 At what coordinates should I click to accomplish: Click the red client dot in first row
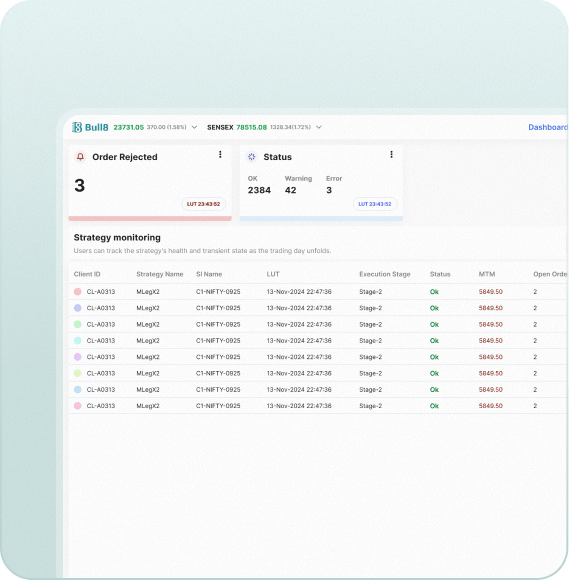78,291
